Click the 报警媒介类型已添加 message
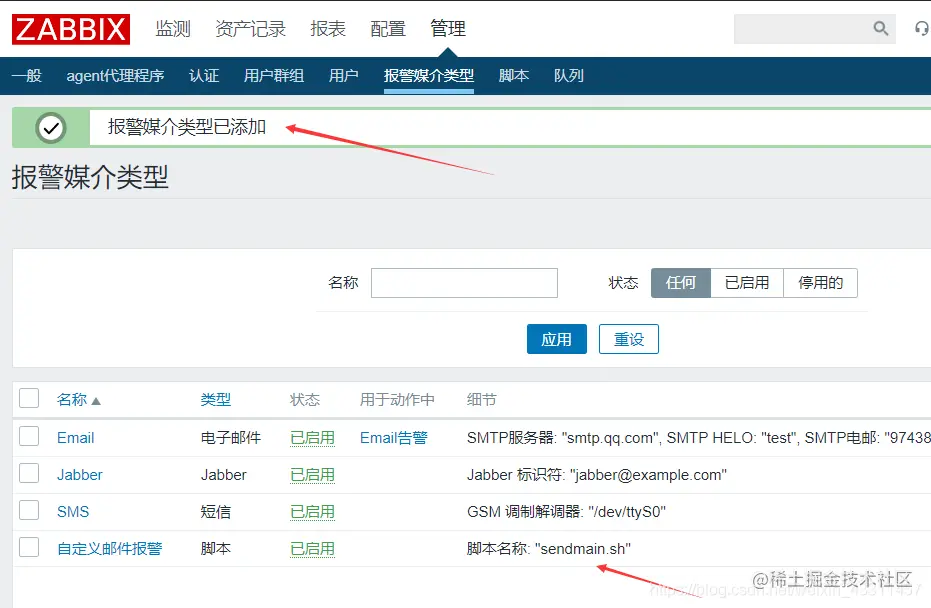 pos(187,126)
